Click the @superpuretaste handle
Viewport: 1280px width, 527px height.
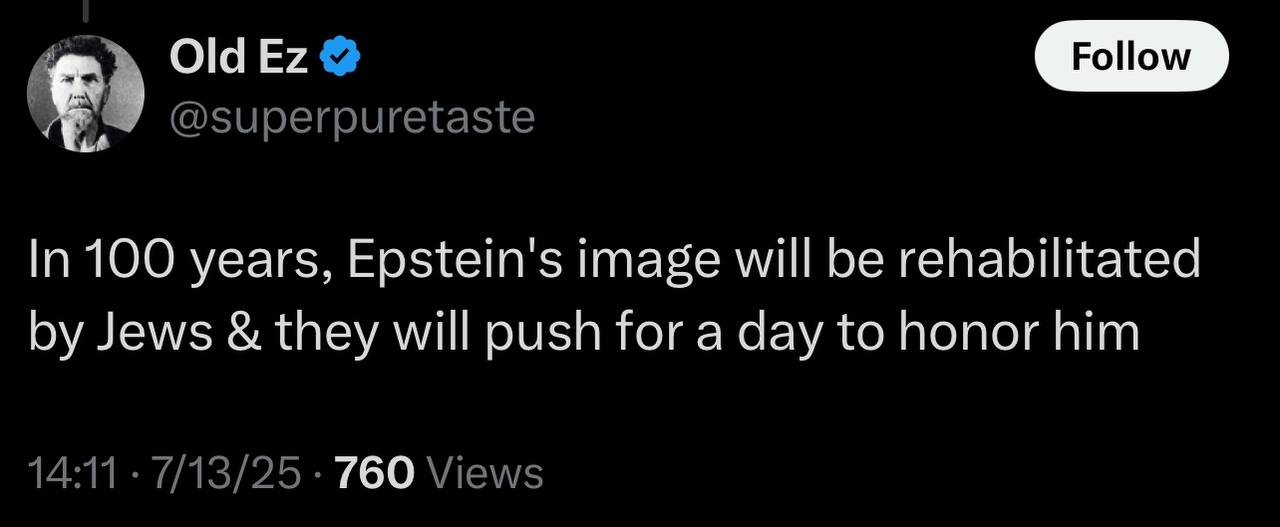[x=352, y=118]
